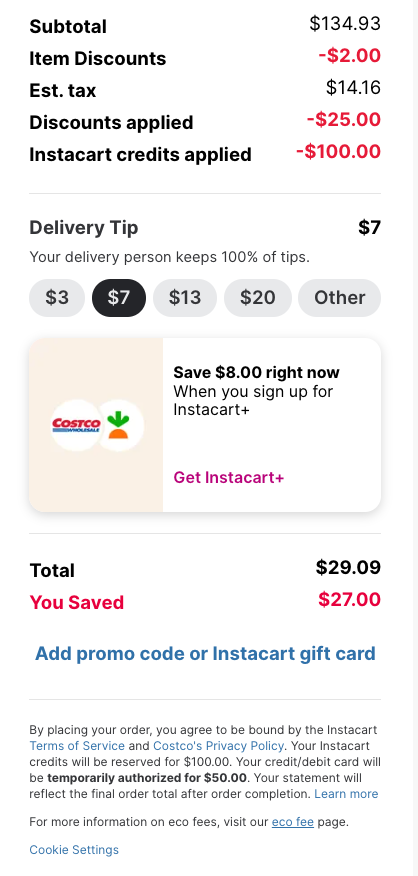Choose the $20 tip amount
The height and width of the screenshot is (876, 418).
[258, 298]
